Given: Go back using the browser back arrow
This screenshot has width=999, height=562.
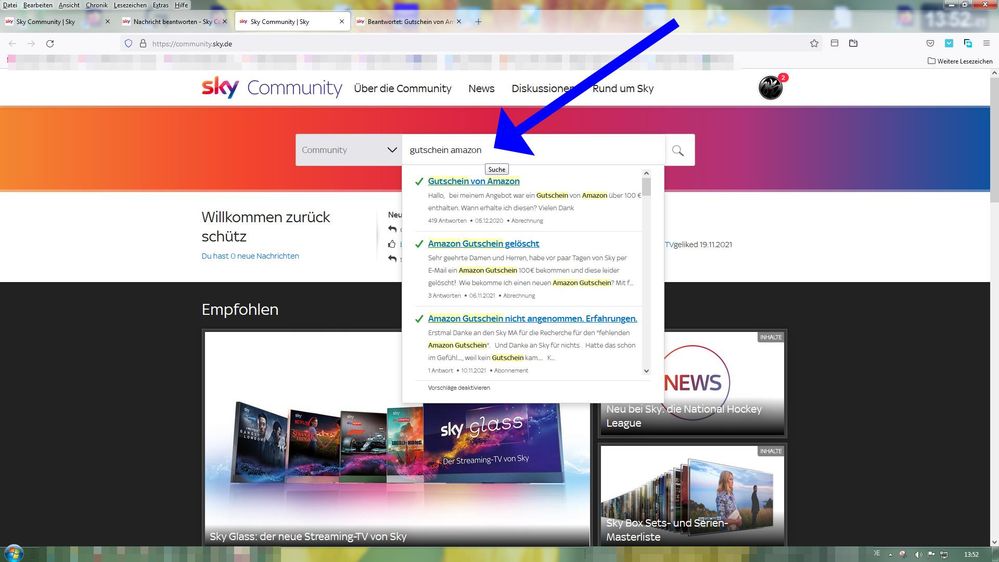Looking at the screenshot, I should pos(12,44).
